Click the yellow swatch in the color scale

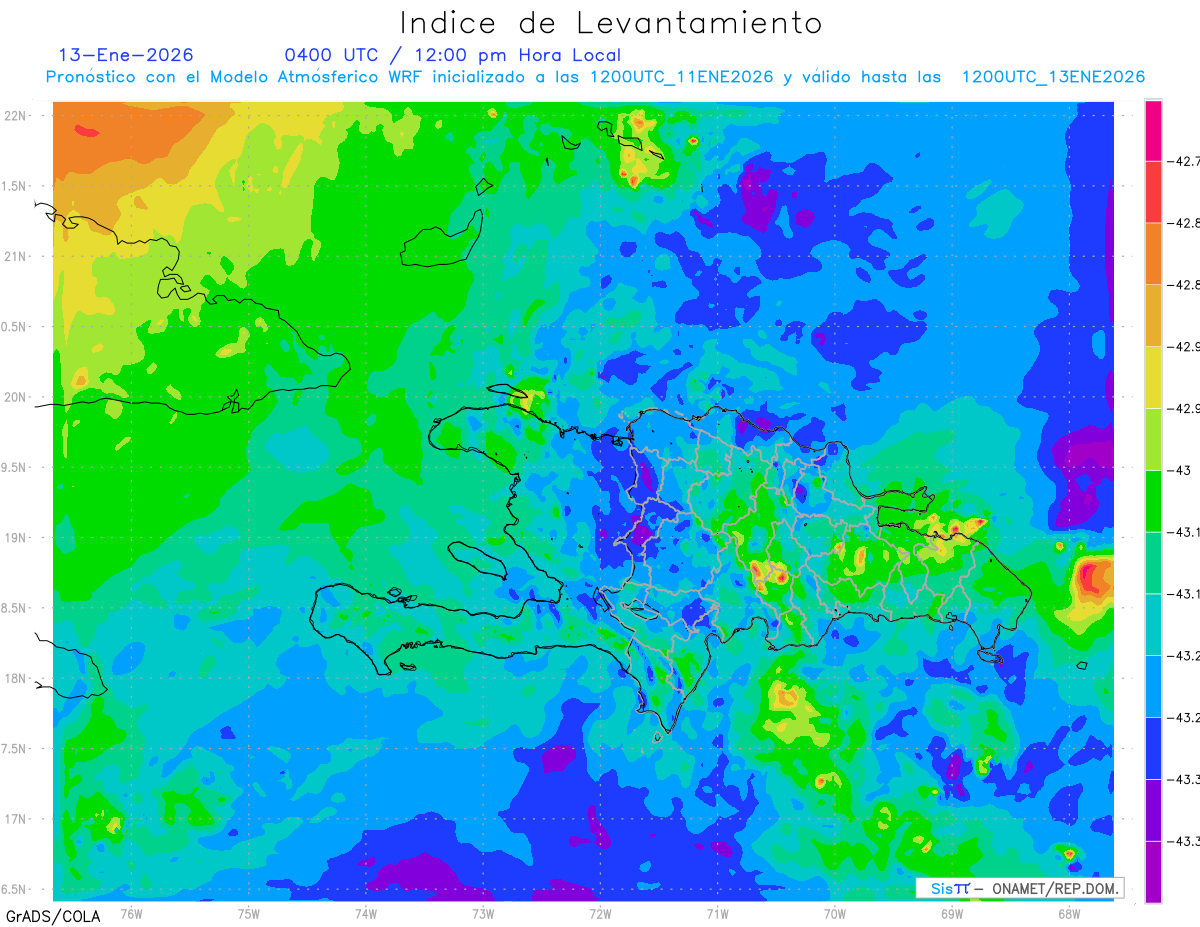point(1153,377)
